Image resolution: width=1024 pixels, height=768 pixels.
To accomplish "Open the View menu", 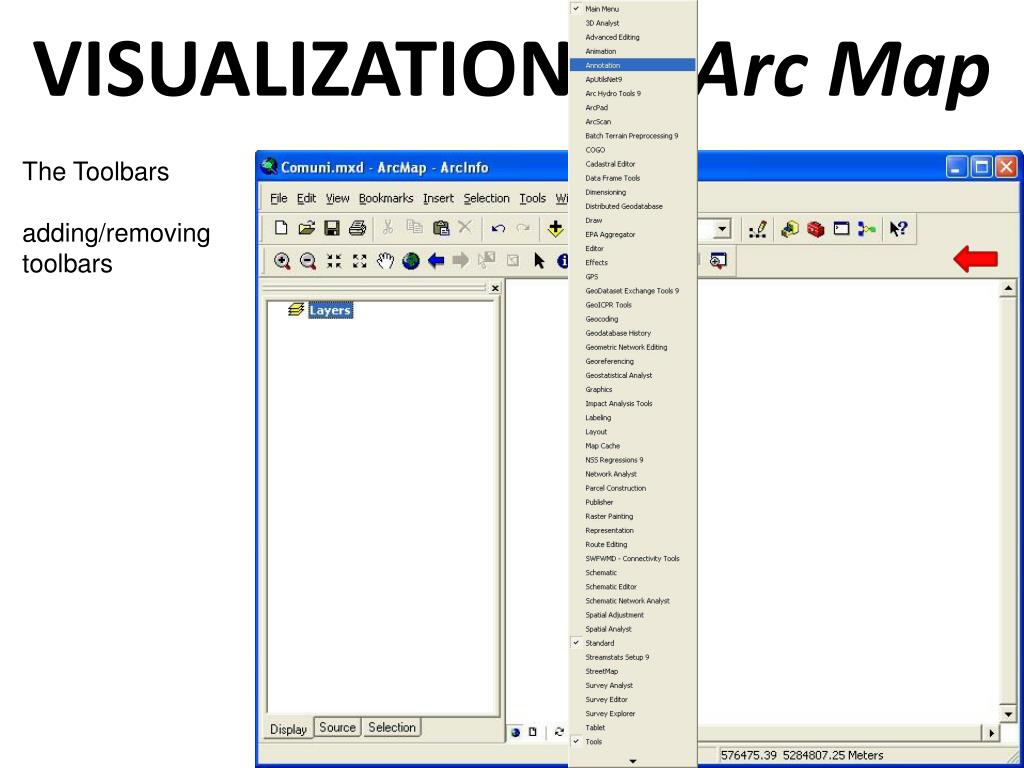I will point(338,199).
